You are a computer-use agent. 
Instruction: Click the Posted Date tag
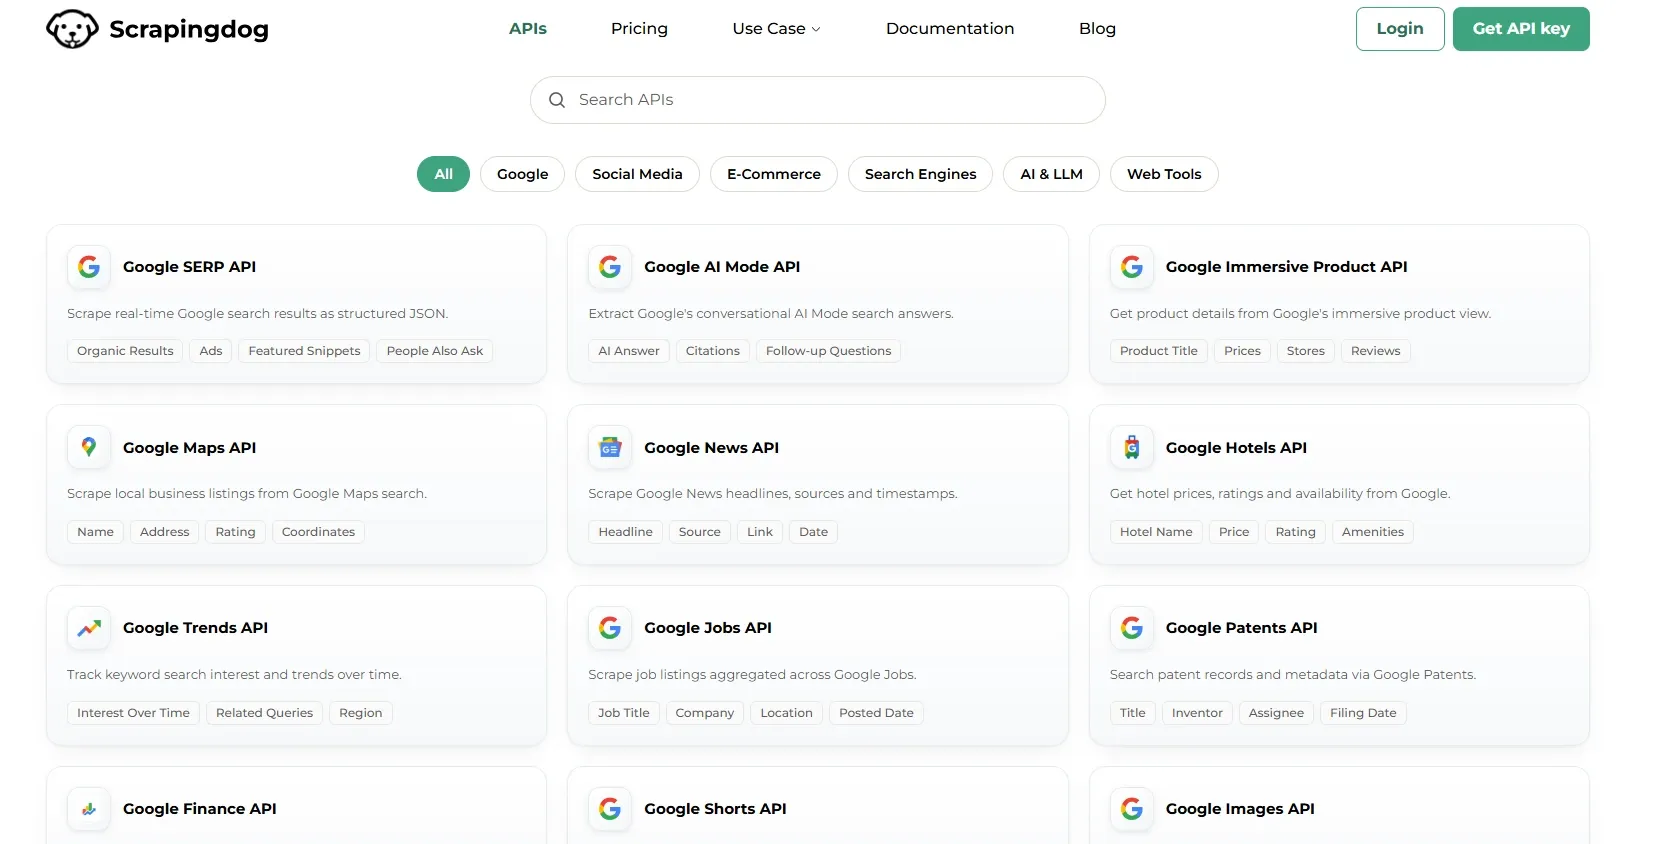click(x=876, y=713)
